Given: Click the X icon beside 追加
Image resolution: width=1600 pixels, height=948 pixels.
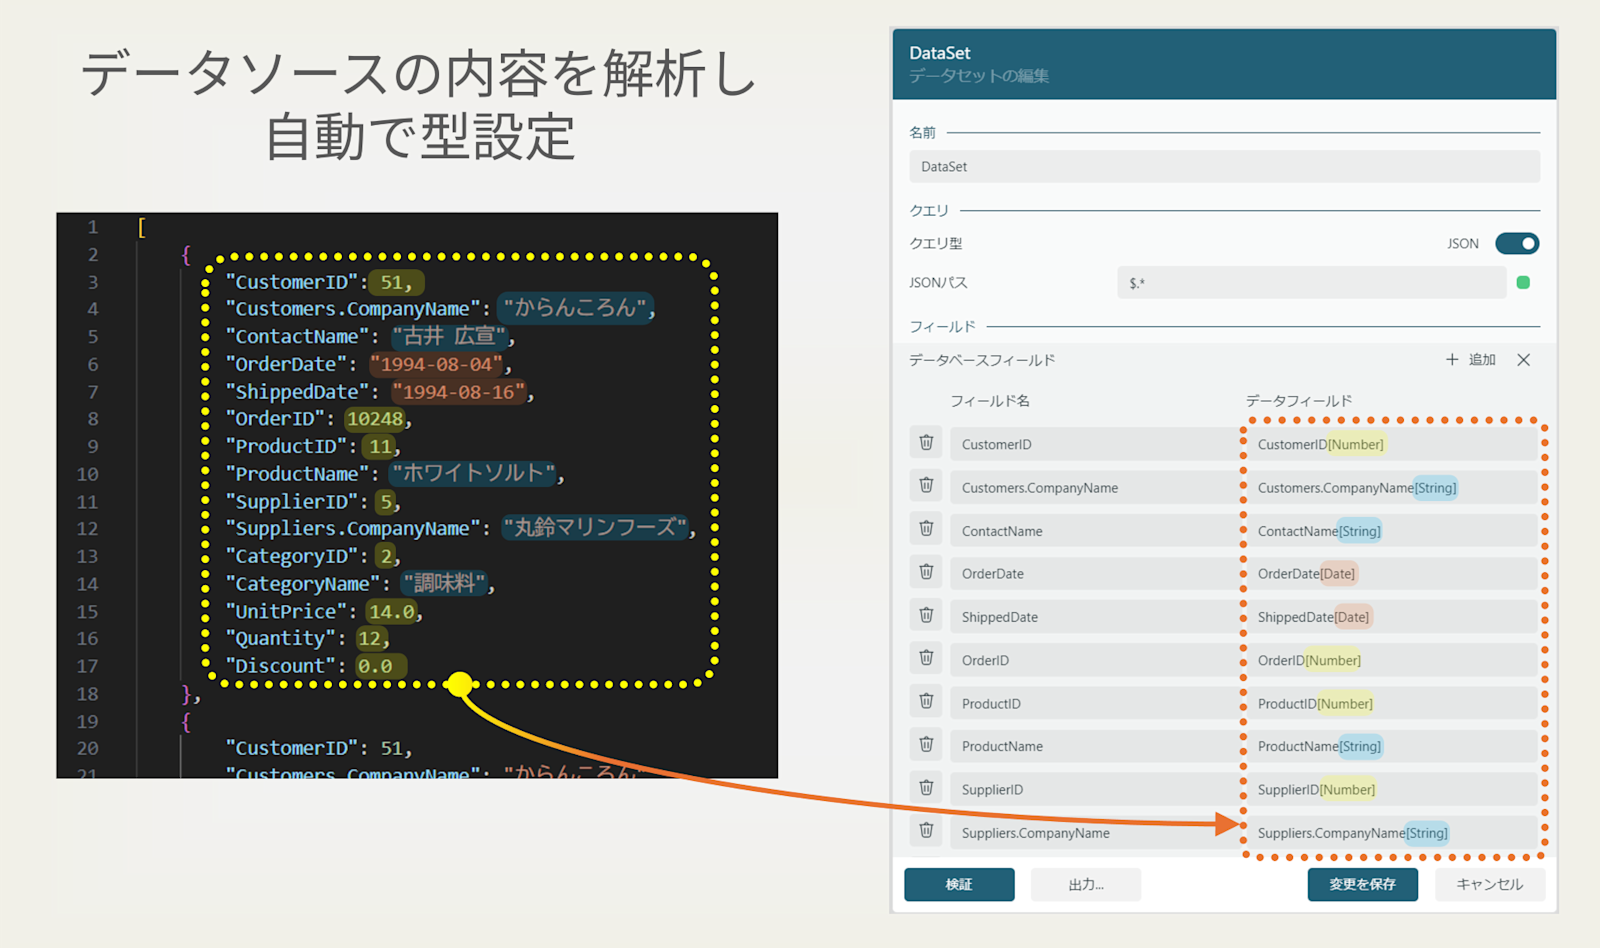Looking at the screenshot, I should point(1523,360).
